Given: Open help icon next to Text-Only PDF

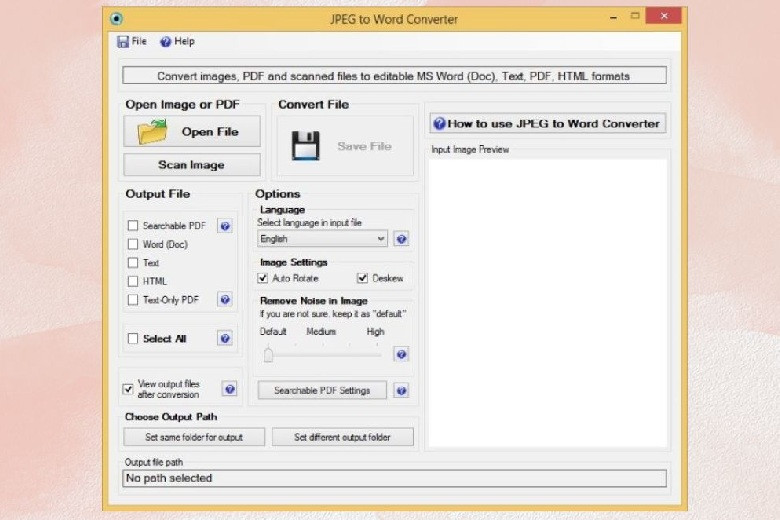Looking at the screenshot, I should point(225,300).
